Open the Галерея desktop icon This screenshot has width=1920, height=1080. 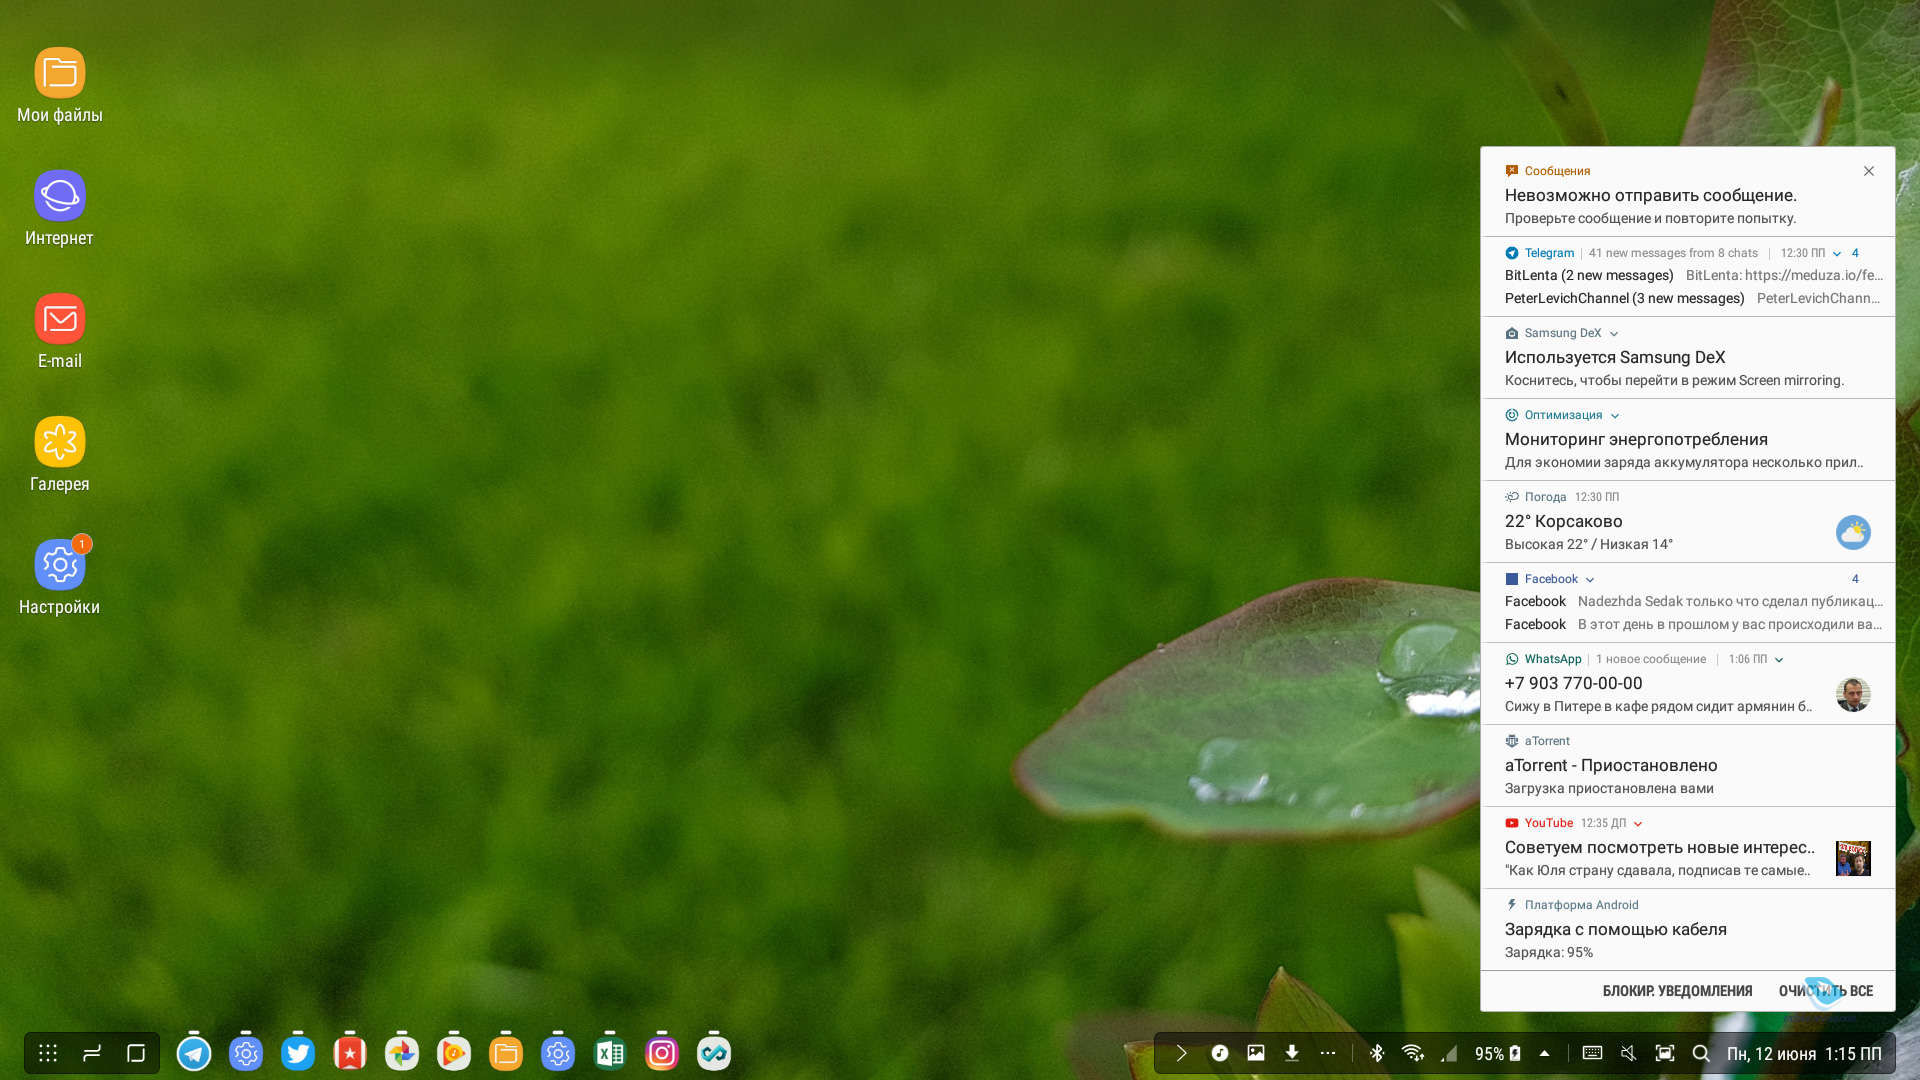[x=60, y=455]
